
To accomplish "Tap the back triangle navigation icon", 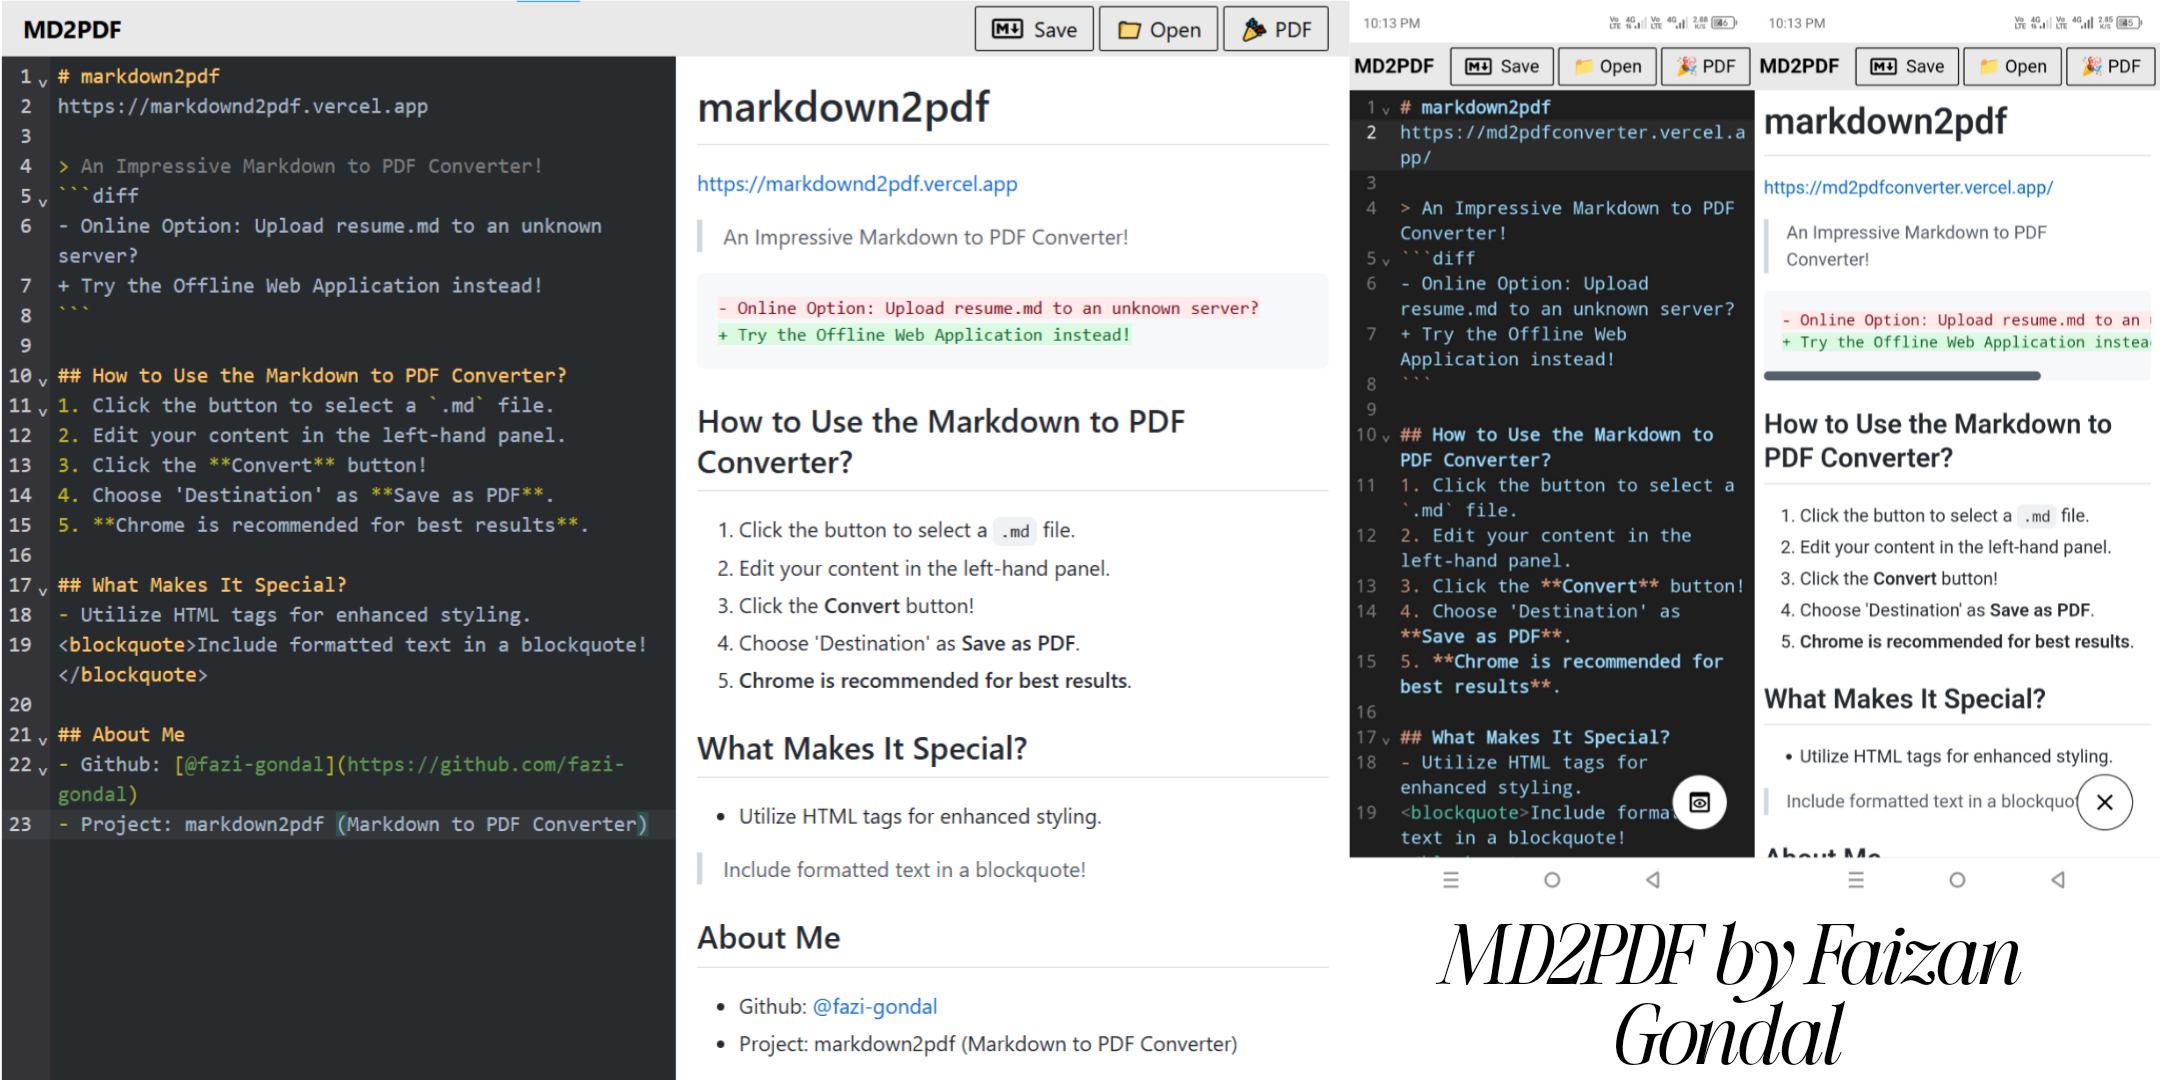I will click(1652, 880).
